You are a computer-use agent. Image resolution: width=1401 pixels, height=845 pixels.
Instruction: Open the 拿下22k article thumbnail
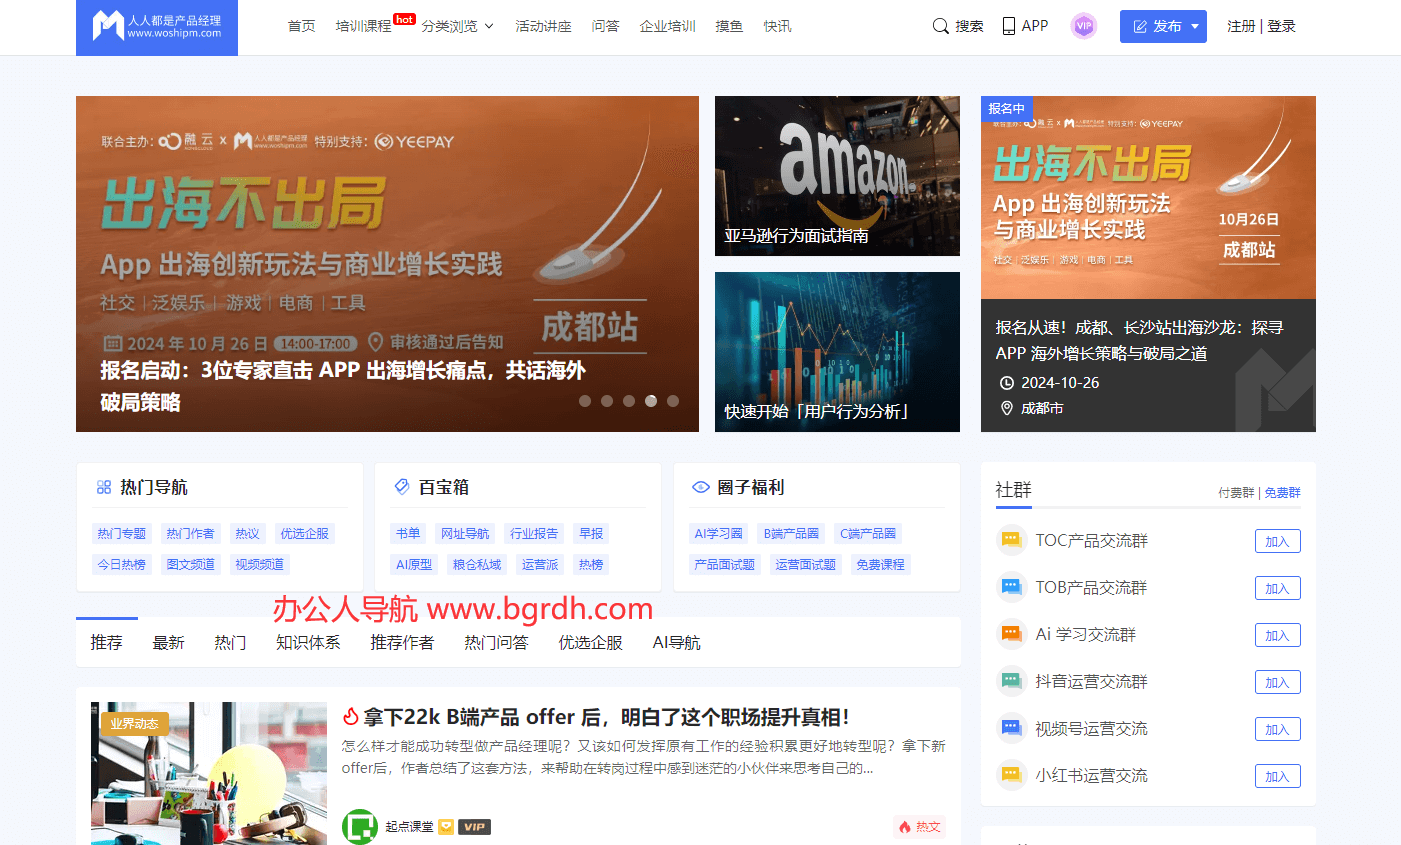(209, 773)
